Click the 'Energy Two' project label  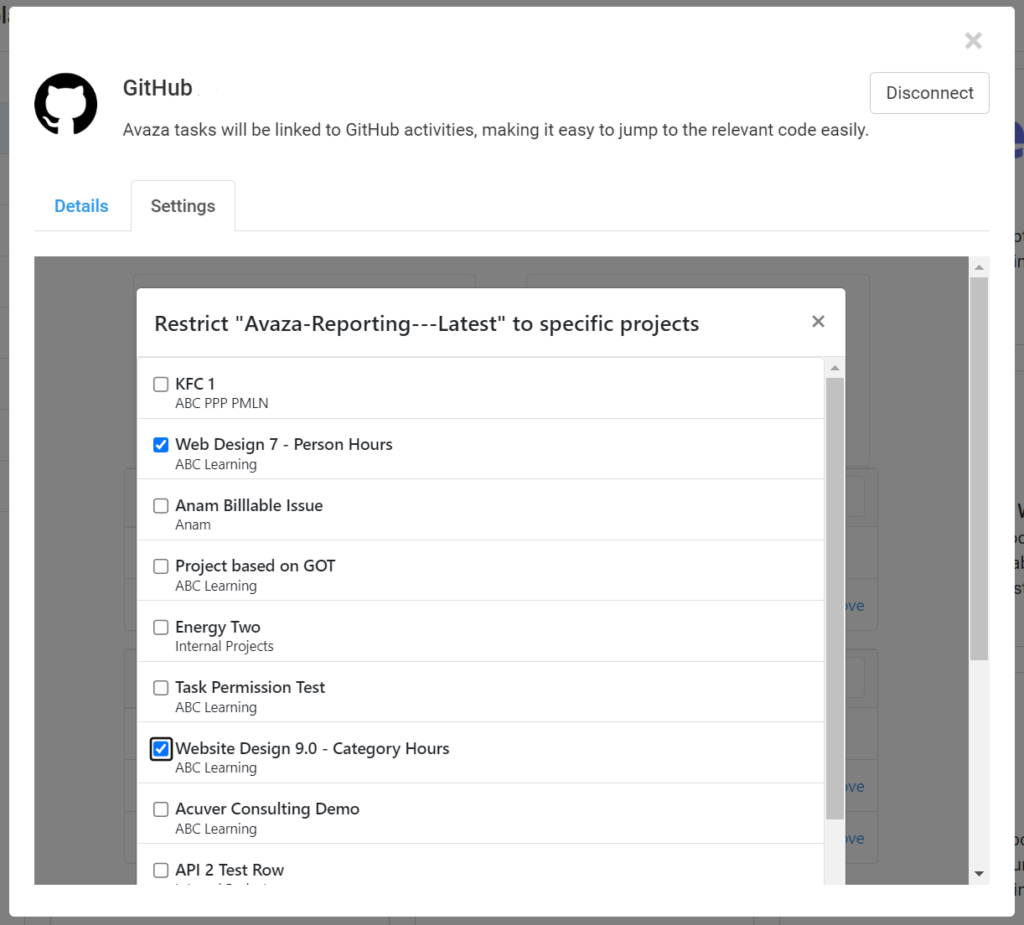tap(217, 627)
